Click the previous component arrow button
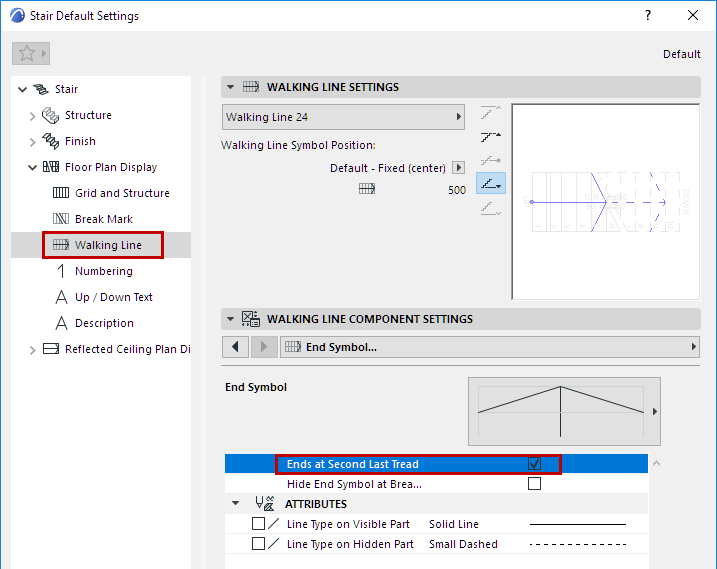Image resolution: width=717 pixels, height=569 pixels. pos(235,347)
